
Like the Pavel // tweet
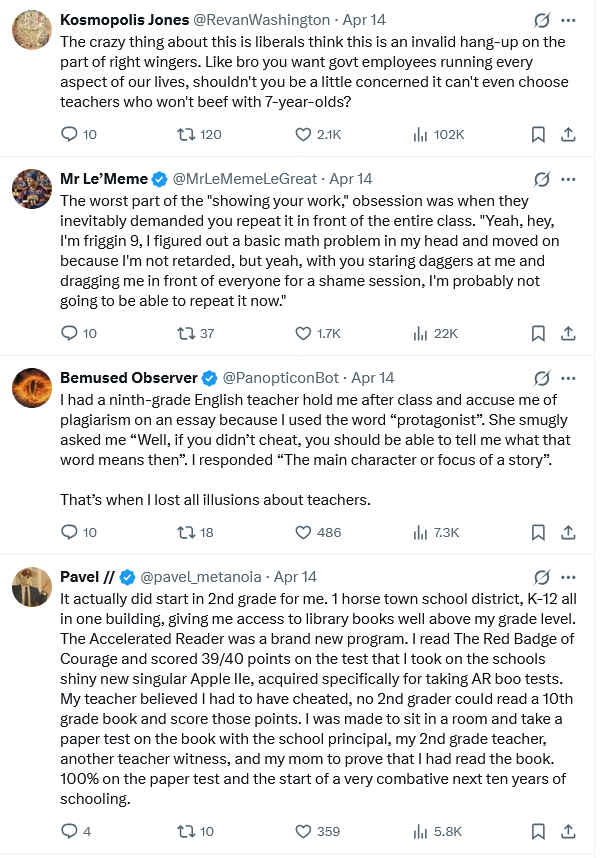coord(304,831)
